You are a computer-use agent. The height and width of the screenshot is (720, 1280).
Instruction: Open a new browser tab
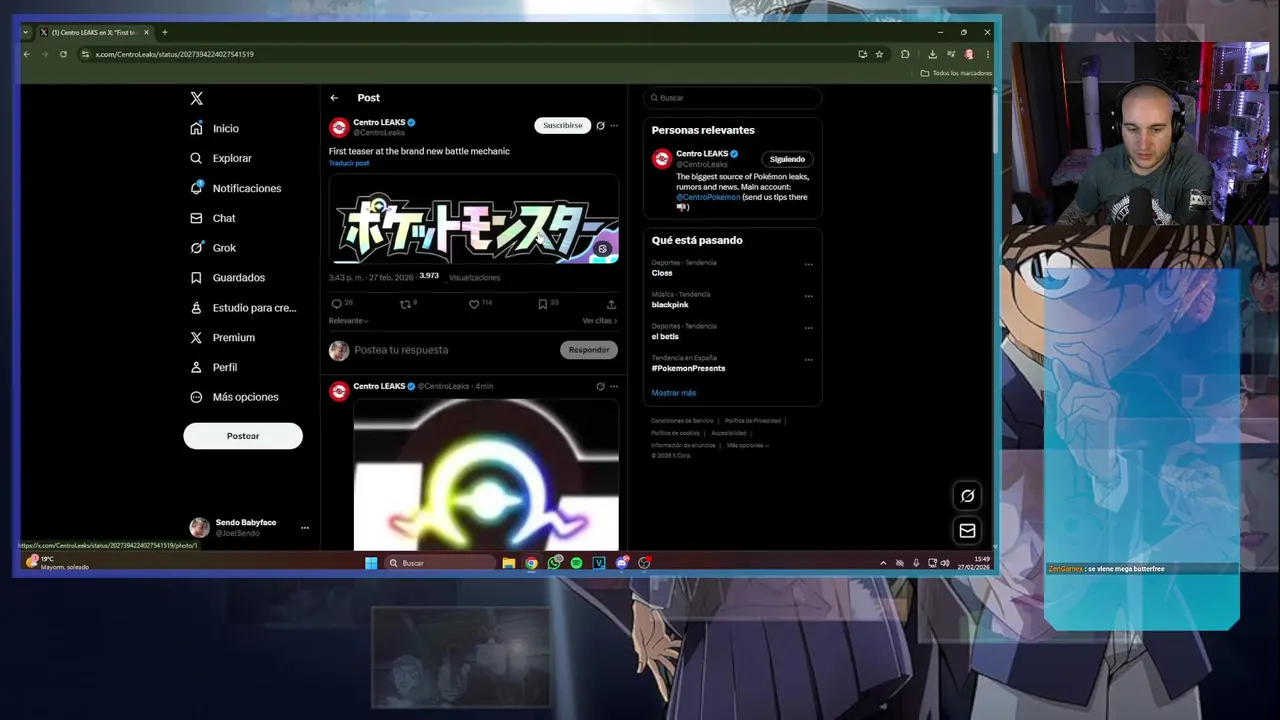tap(164, 32)
